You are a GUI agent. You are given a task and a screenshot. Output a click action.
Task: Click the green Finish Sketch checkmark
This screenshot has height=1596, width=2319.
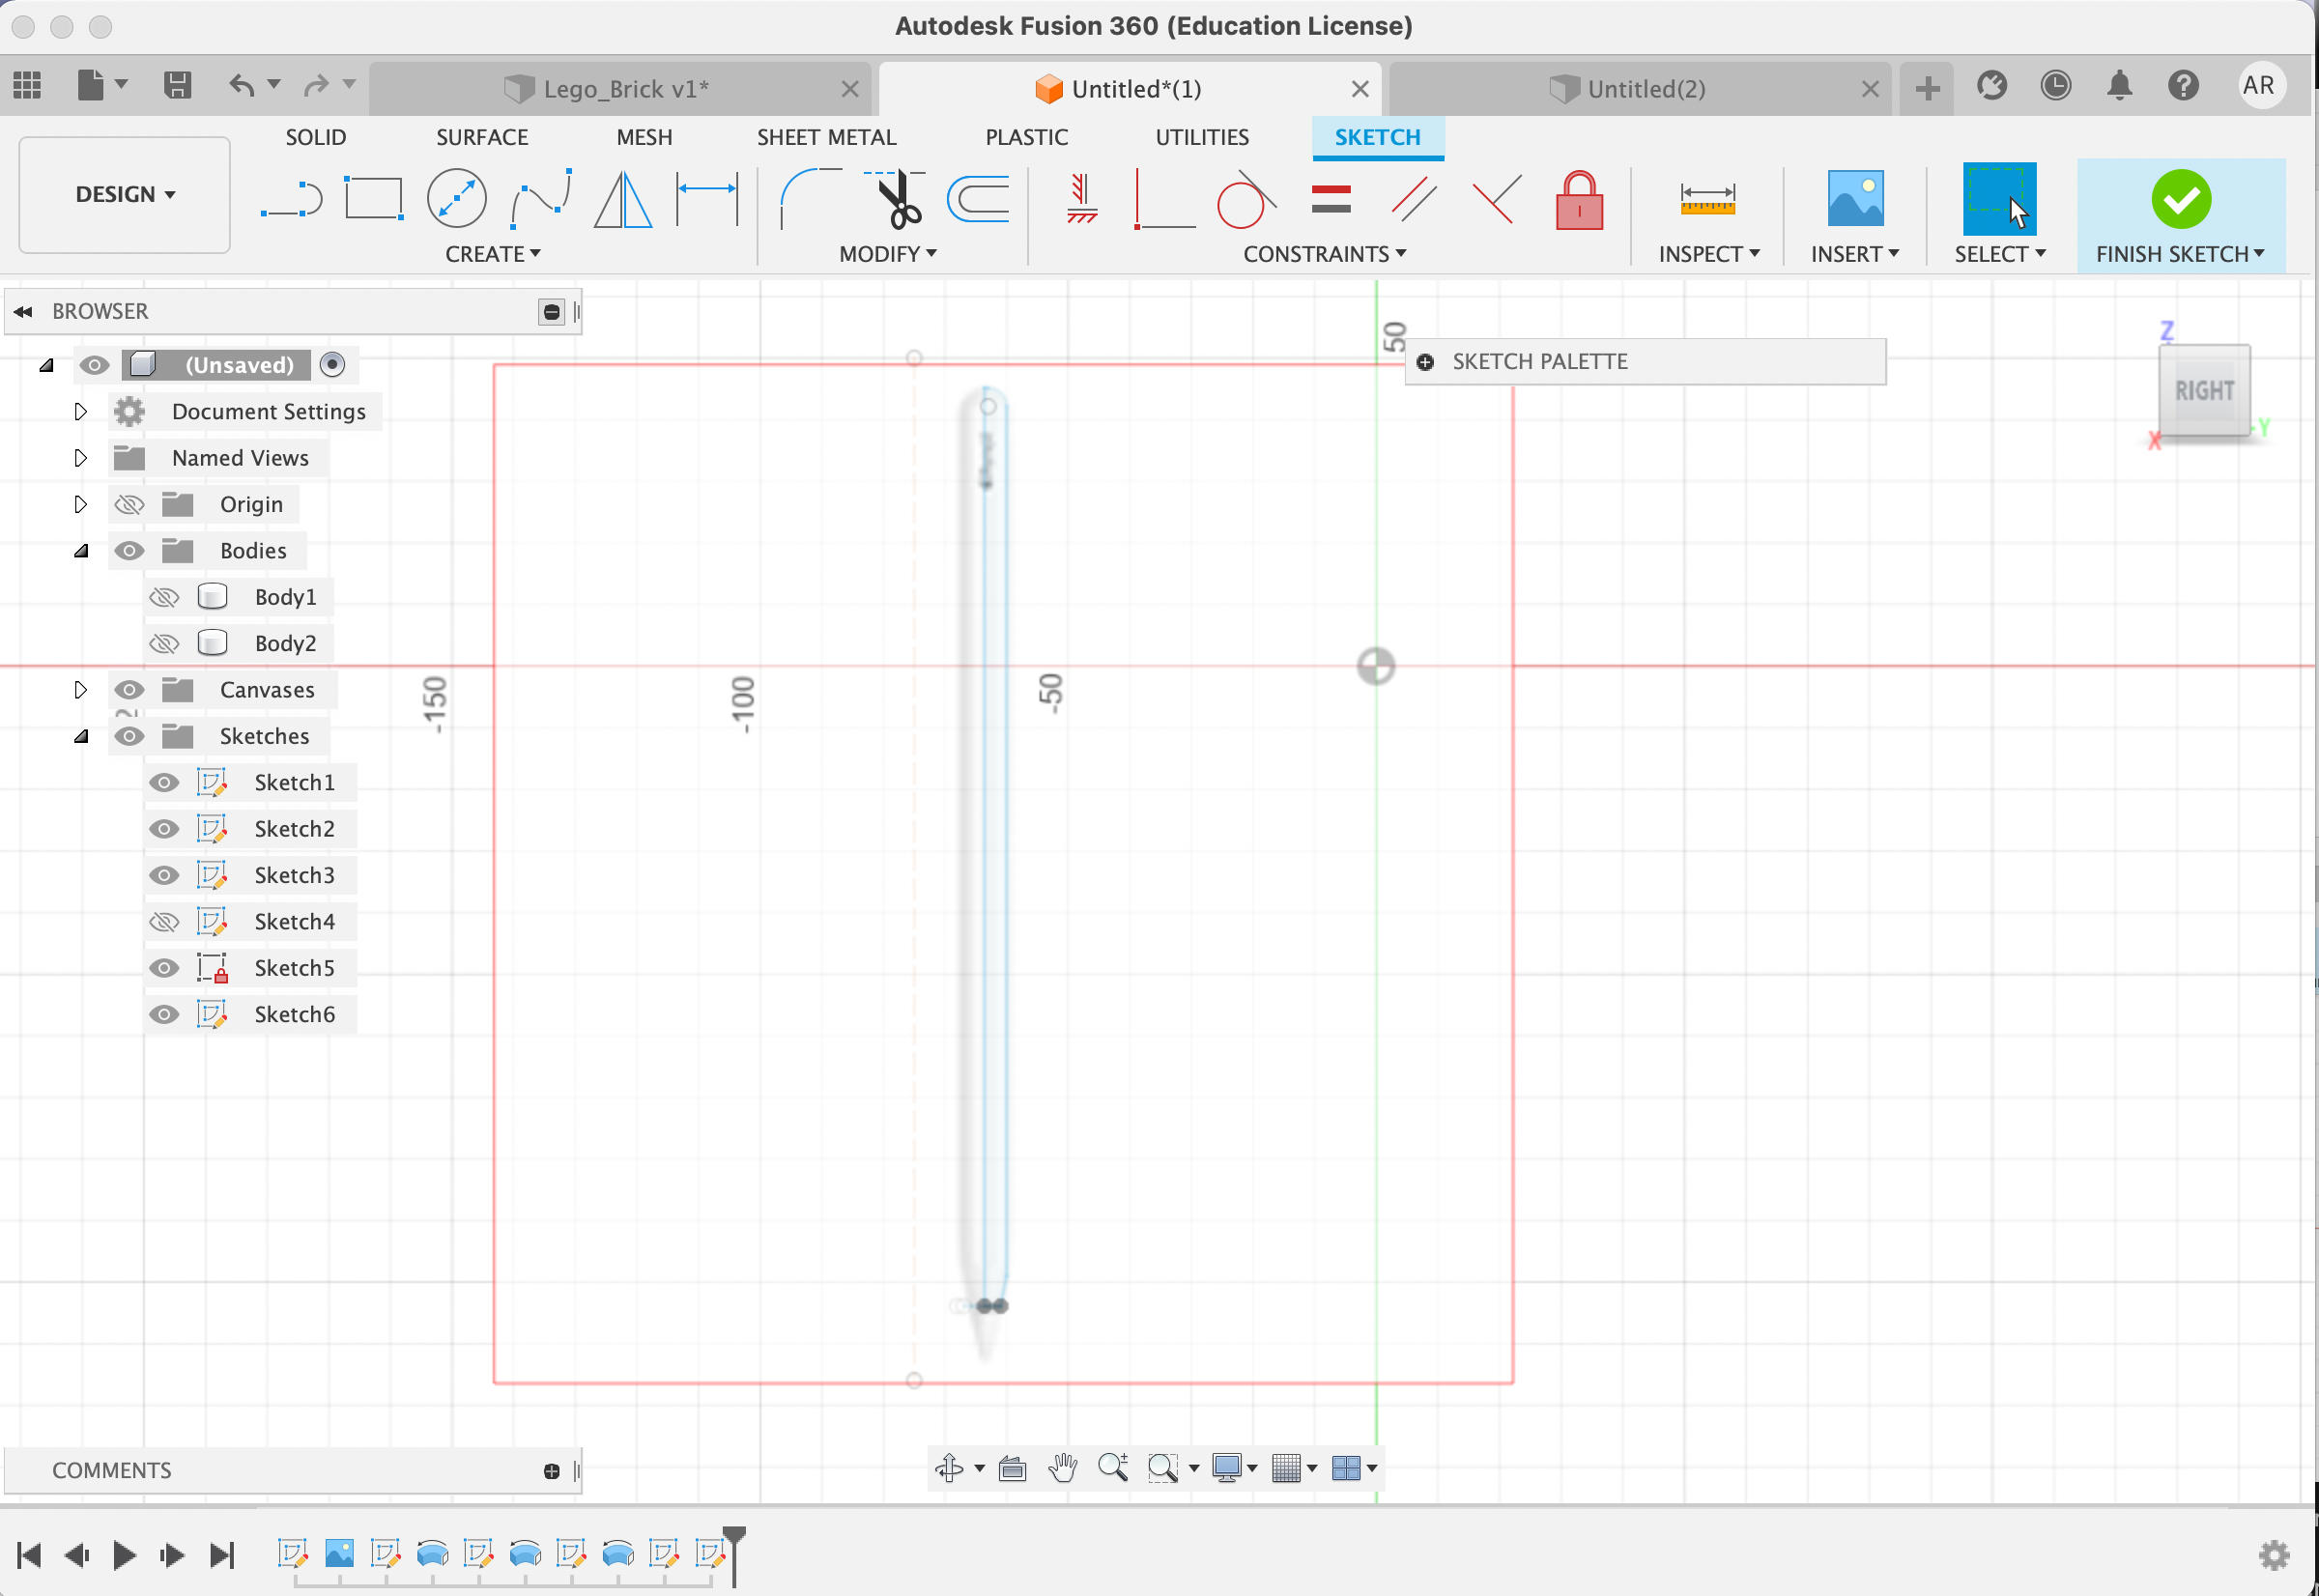tap(2181, 199)
